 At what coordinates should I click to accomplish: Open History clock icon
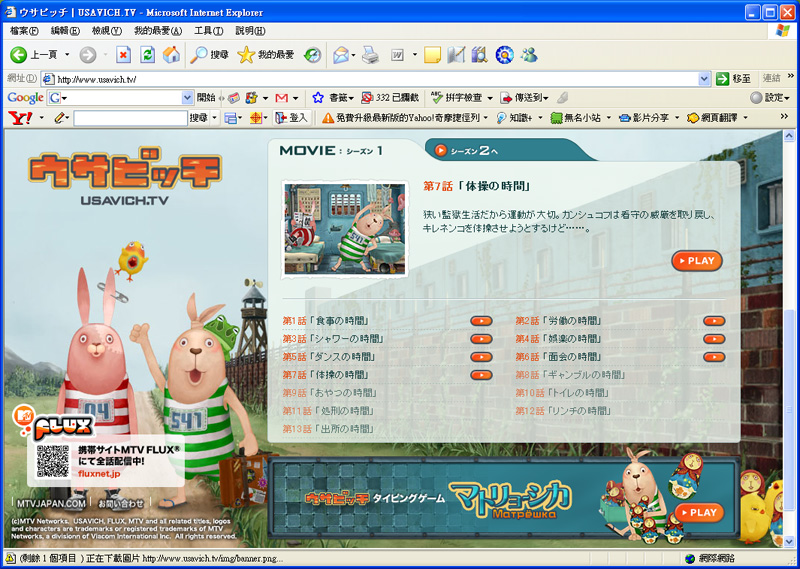coord(312,55)
